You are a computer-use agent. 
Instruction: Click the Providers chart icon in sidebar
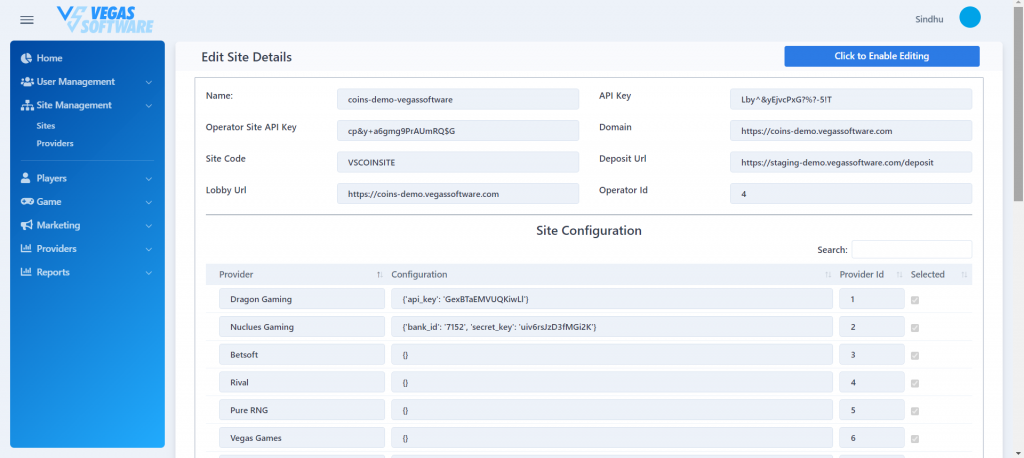[x=26, y=249]
